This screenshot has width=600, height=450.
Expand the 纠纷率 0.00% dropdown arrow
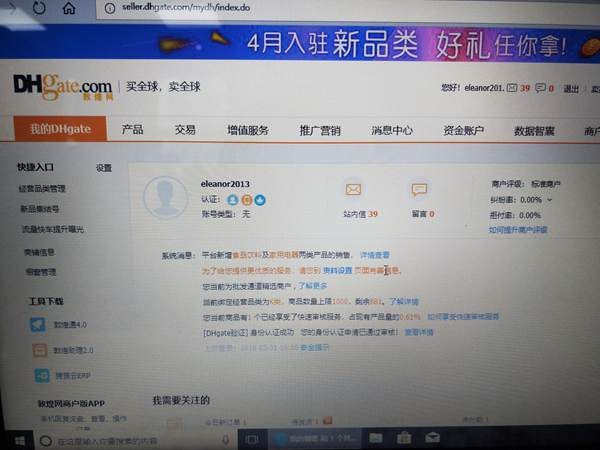coord(550,200)
